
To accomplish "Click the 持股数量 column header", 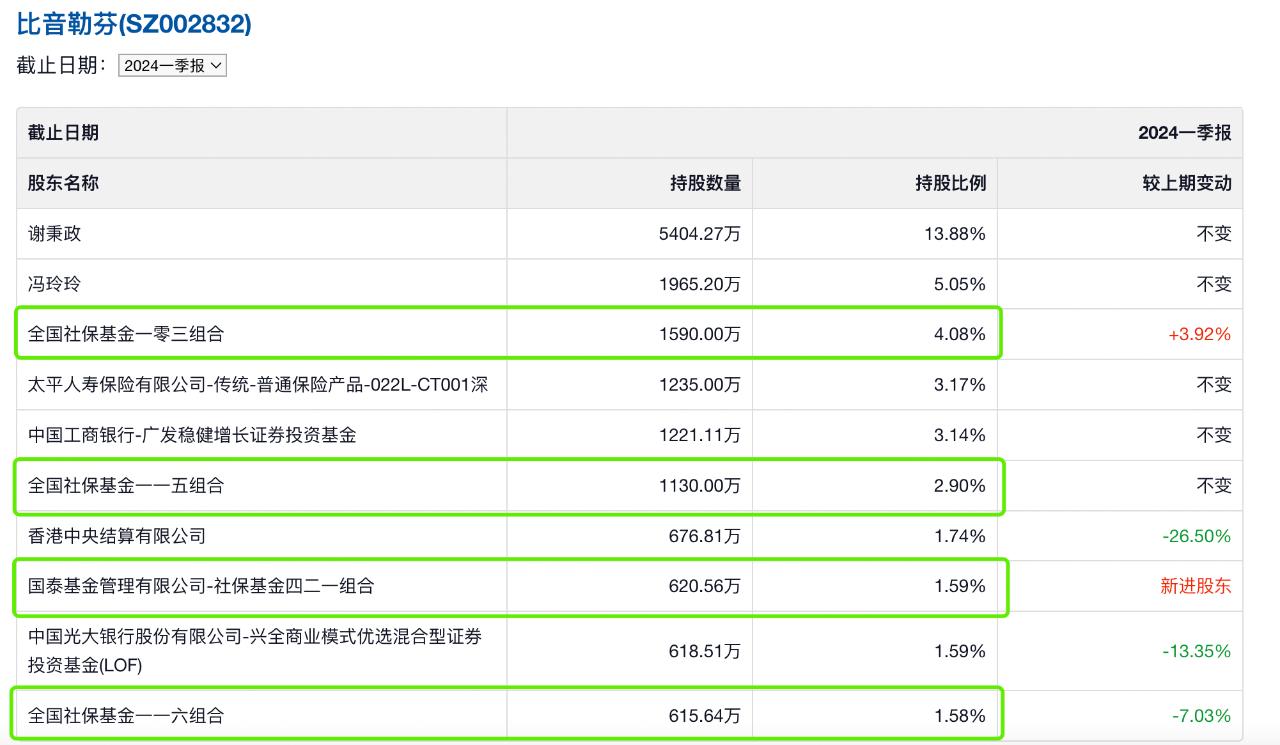I will click(705, 183).
